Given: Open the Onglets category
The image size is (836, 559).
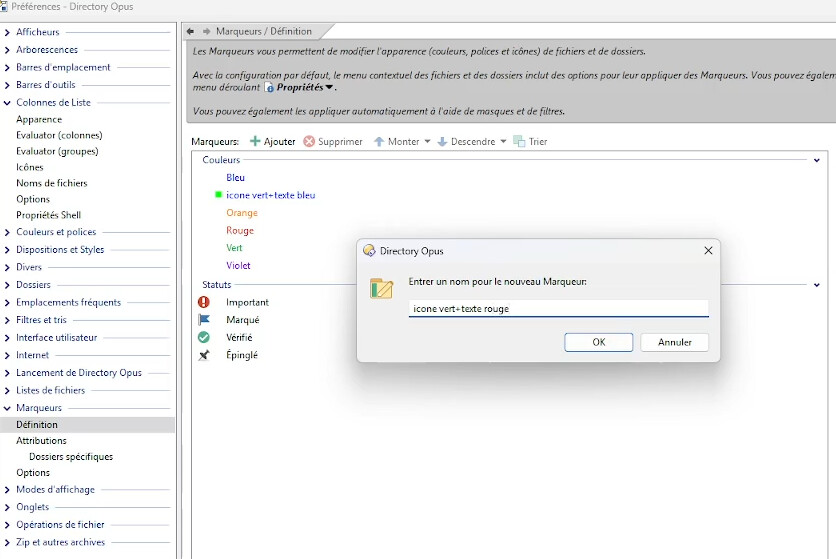Looking at the screenshot, I should coord(33,507).
